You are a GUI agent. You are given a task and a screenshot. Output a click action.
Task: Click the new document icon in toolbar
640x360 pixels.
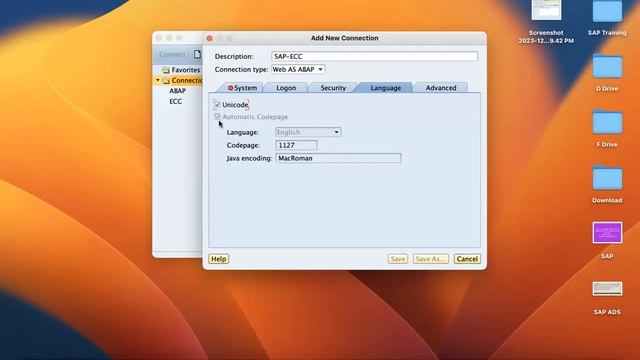tap(198, 54)
